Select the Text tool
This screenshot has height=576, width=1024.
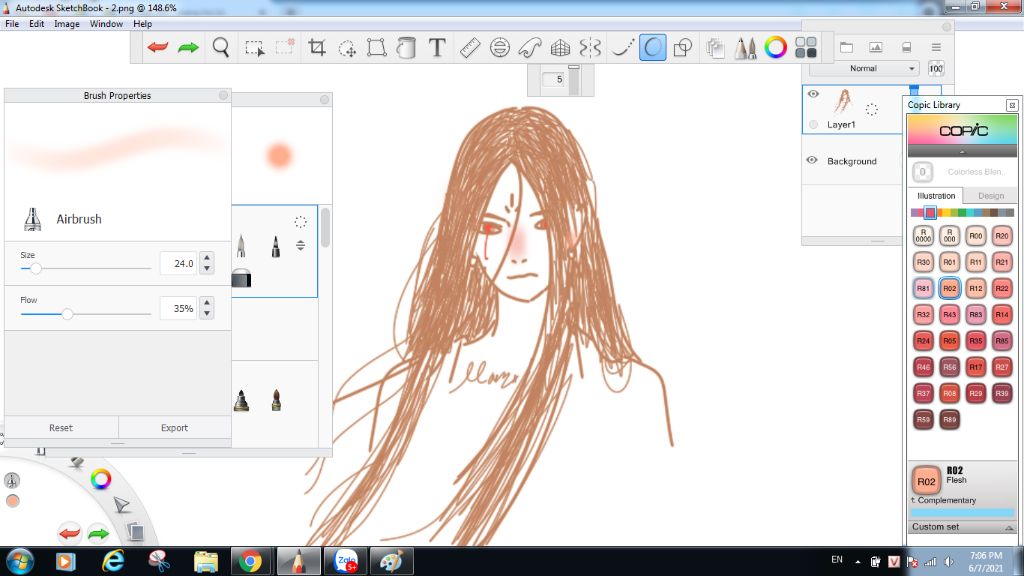click(437, 47)
